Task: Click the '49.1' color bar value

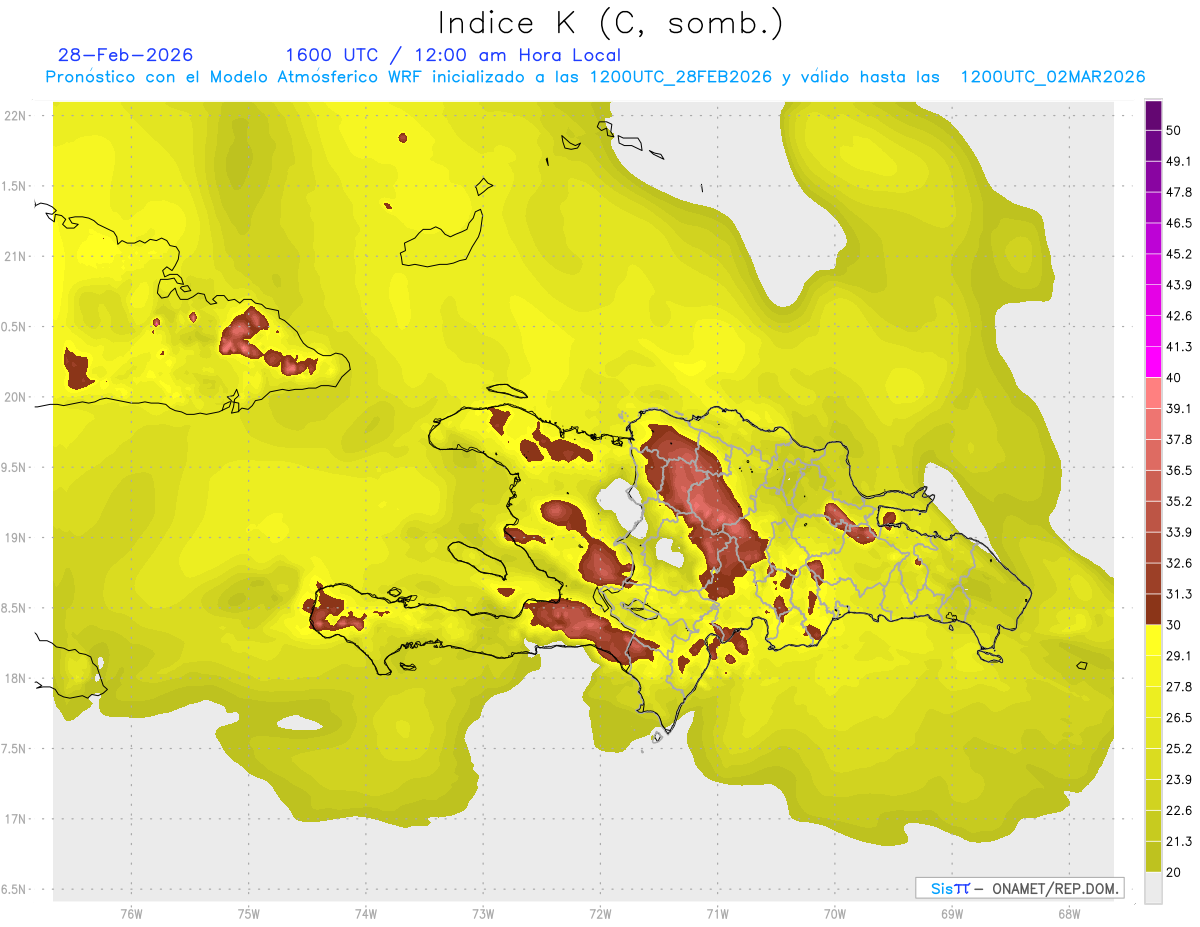Action: [x=1179, y=161]
